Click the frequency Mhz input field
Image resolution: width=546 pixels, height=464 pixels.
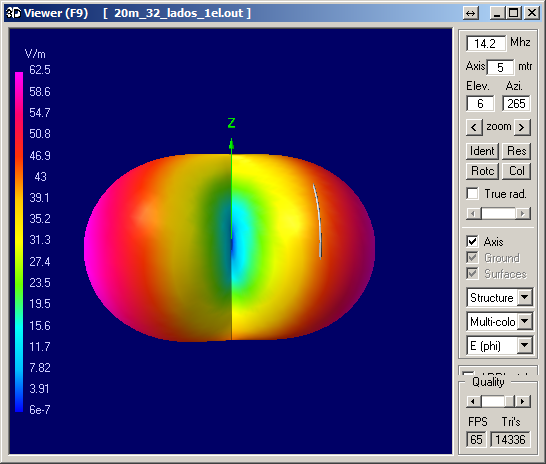coord(486,44)
